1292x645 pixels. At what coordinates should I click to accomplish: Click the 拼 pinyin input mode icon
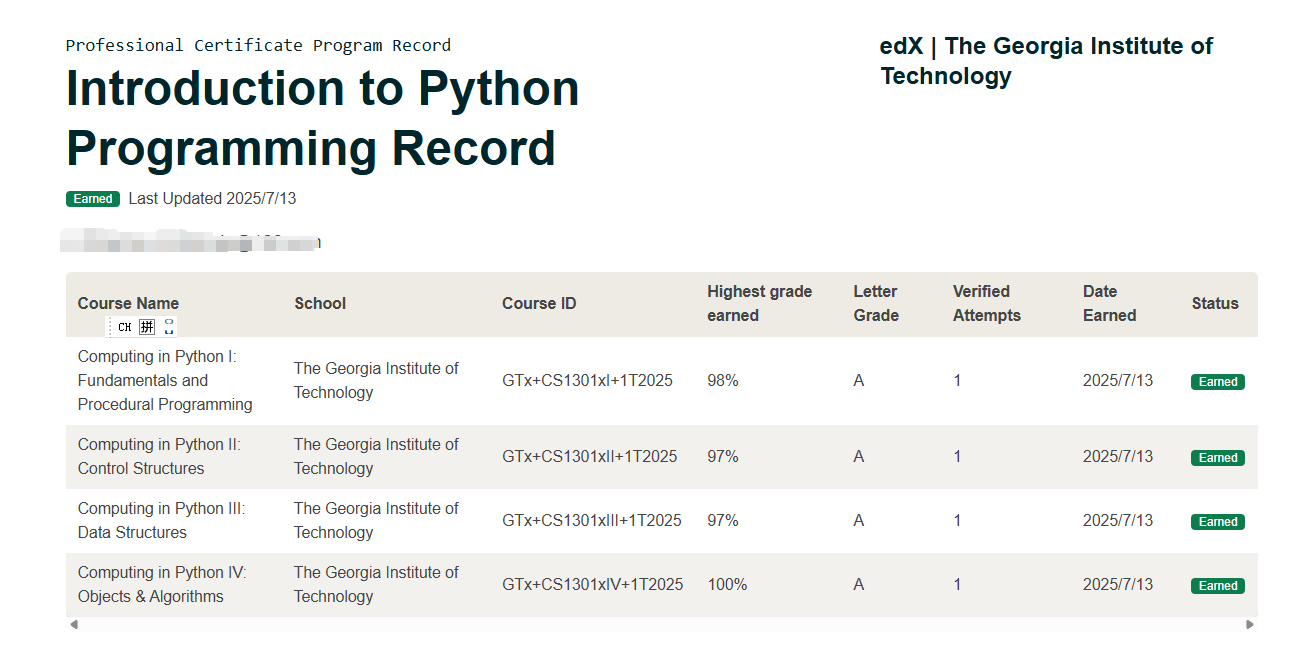point(147,327)
